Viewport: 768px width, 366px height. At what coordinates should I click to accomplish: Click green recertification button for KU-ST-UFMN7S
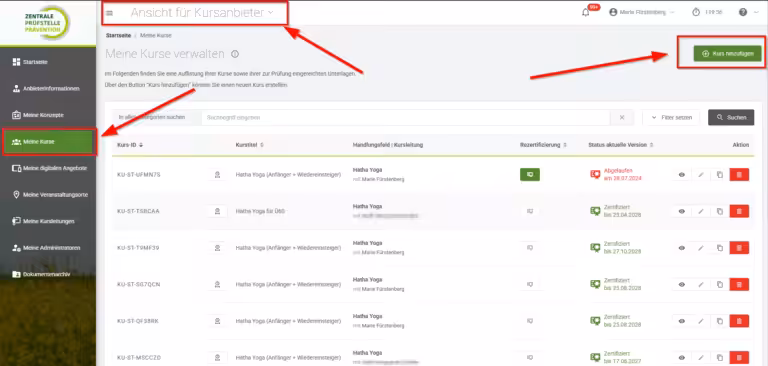tap(529, 174)
